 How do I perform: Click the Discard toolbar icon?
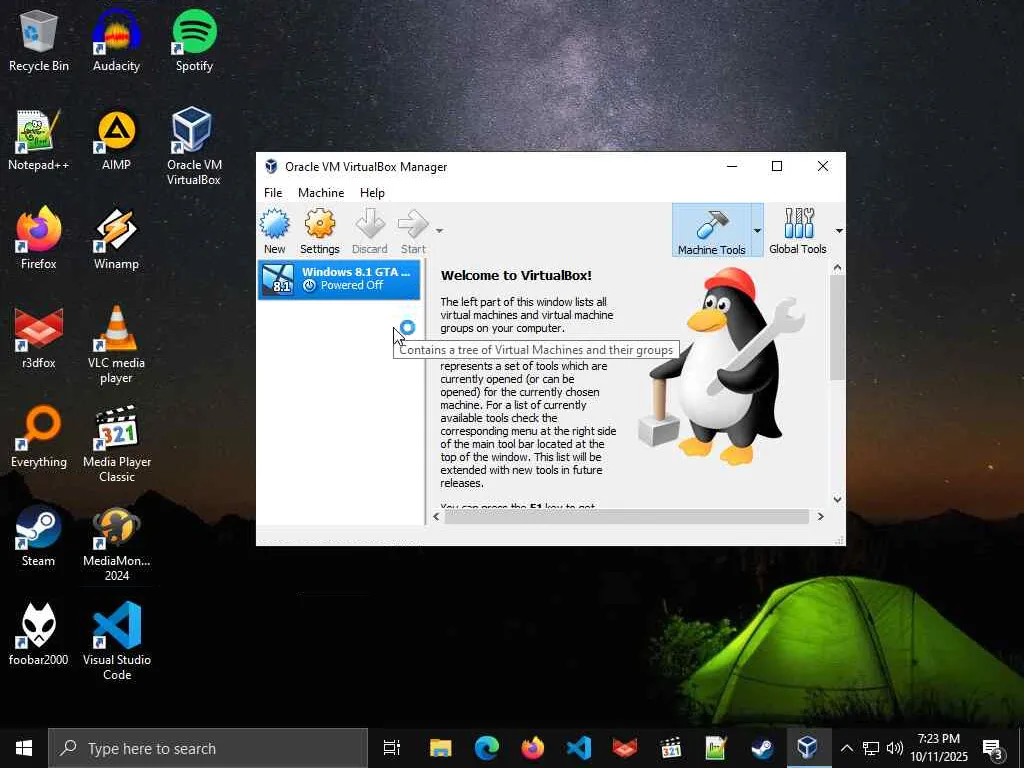click(x=370, y=231)
